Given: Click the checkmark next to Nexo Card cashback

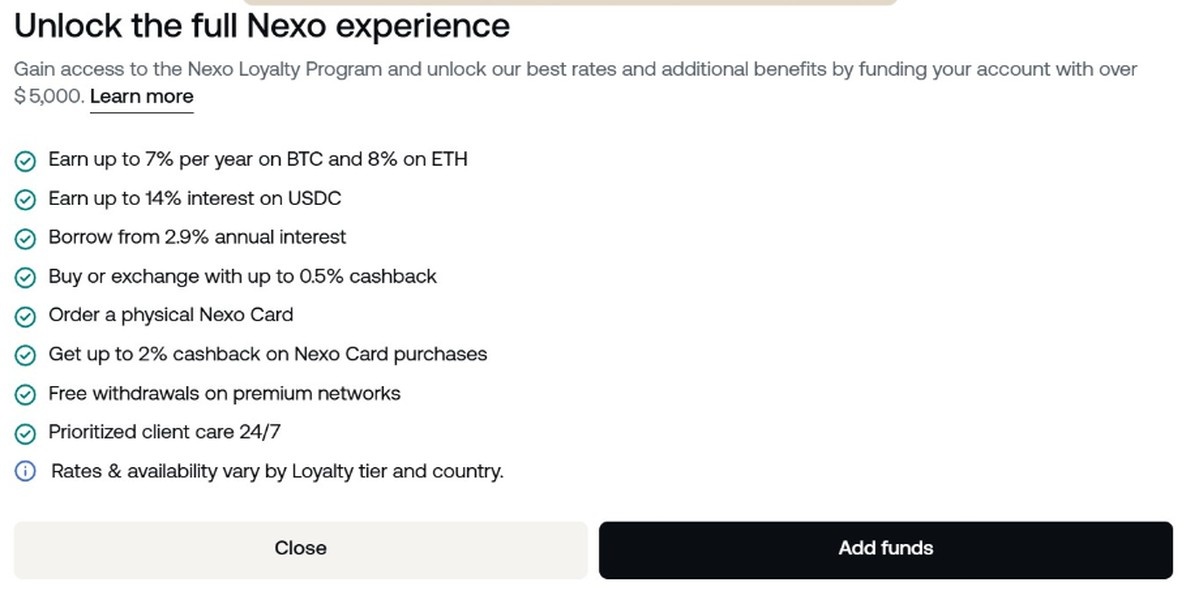Looking at the screenshot, I should 25,355.
